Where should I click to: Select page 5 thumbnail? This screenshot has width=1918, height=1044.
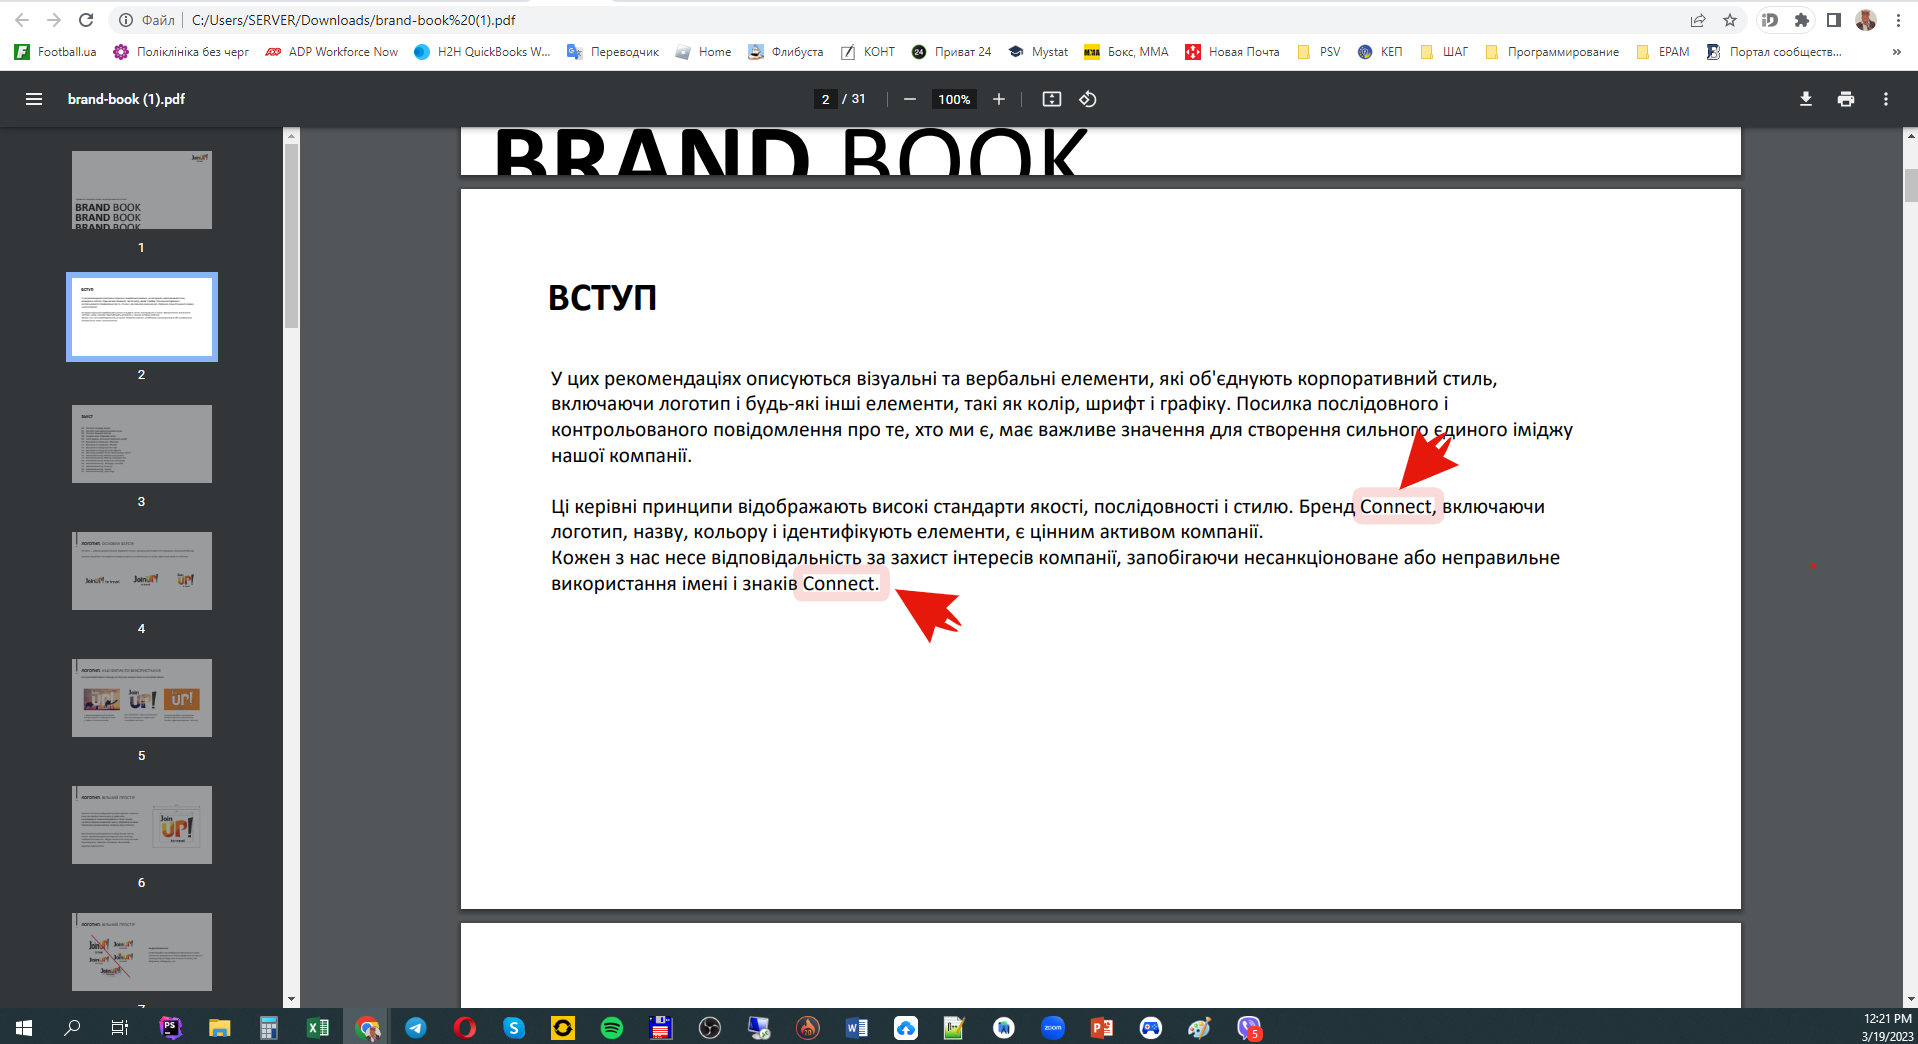(x=142, y=698)
